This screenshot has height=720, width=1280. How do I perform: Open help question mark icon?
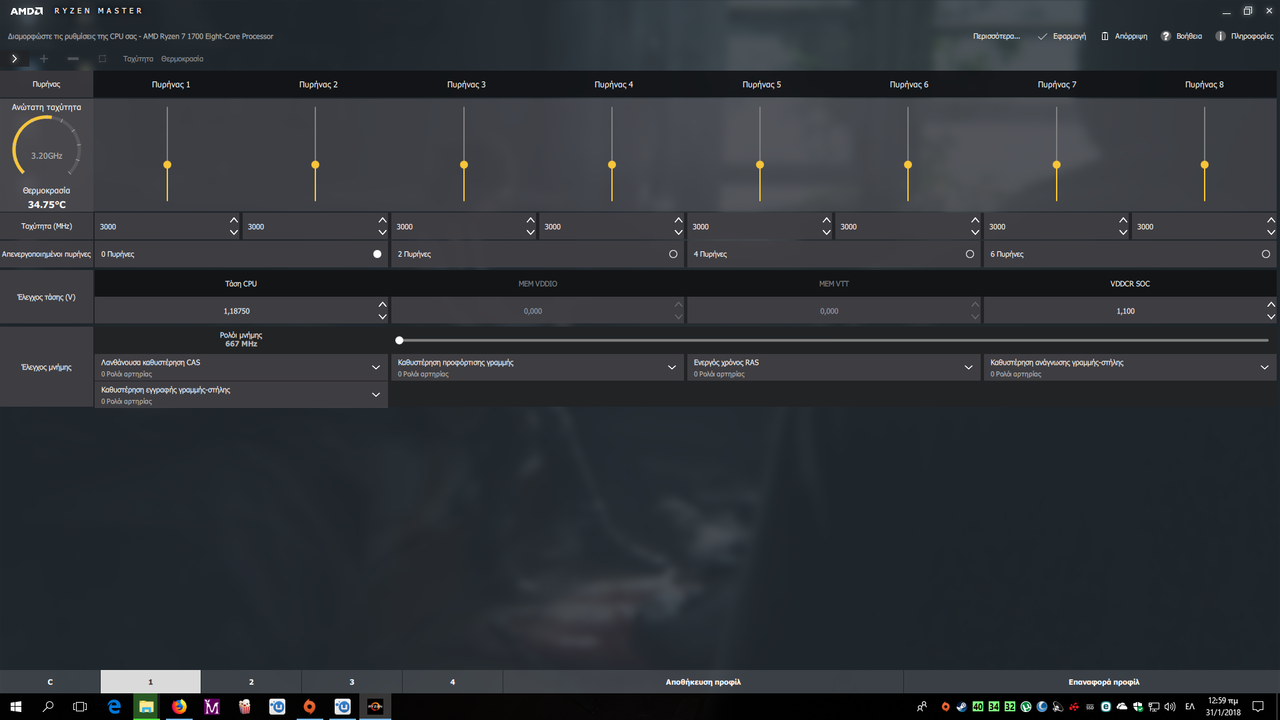click(1166, 36)
